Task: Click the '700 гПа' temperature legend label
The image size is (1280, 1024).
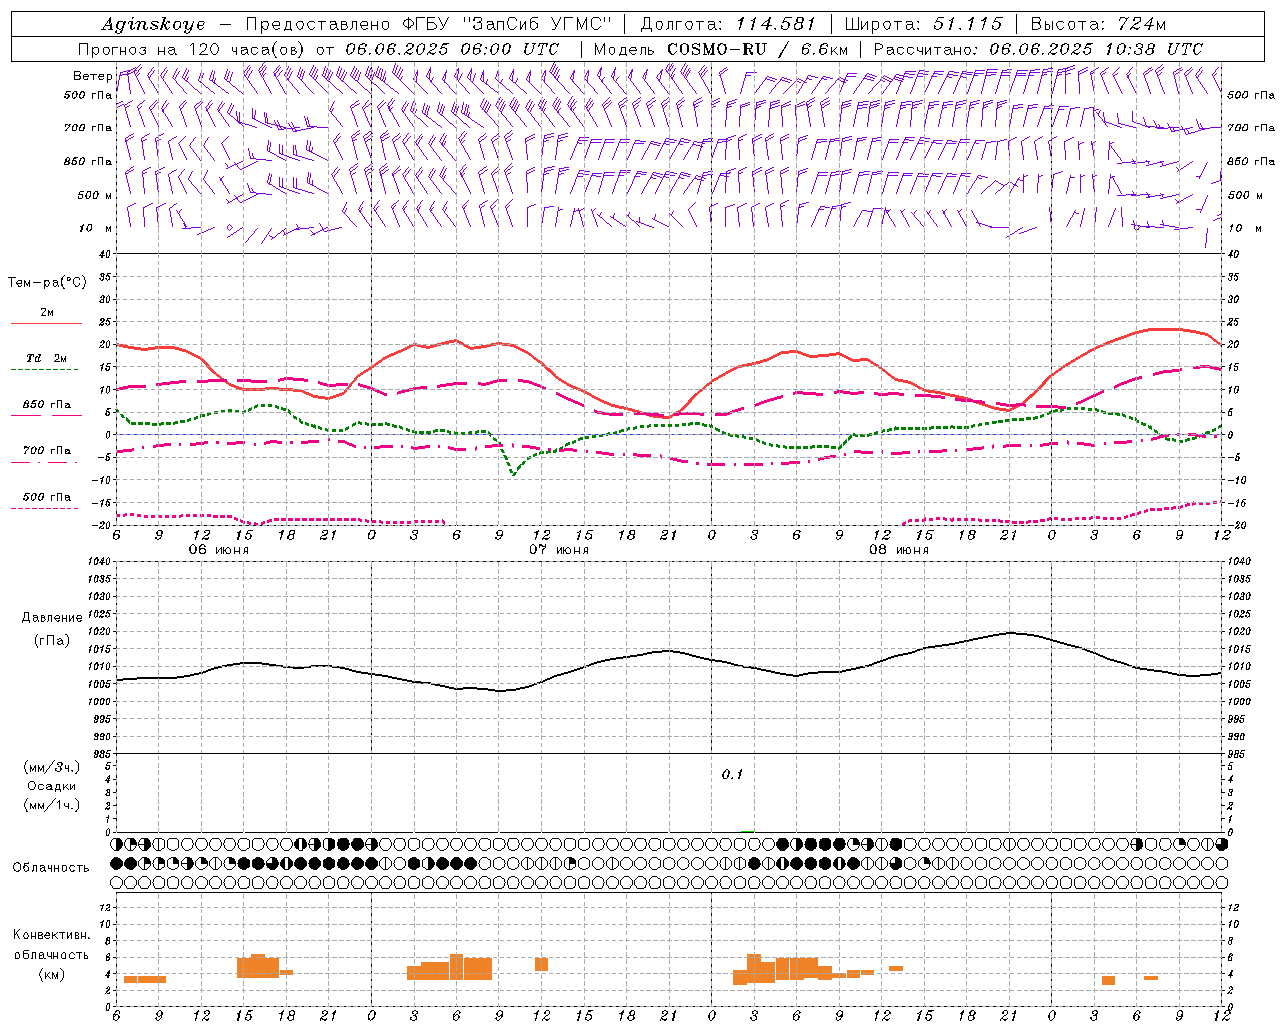Action: pyautogui.click(x=46, y=450)
